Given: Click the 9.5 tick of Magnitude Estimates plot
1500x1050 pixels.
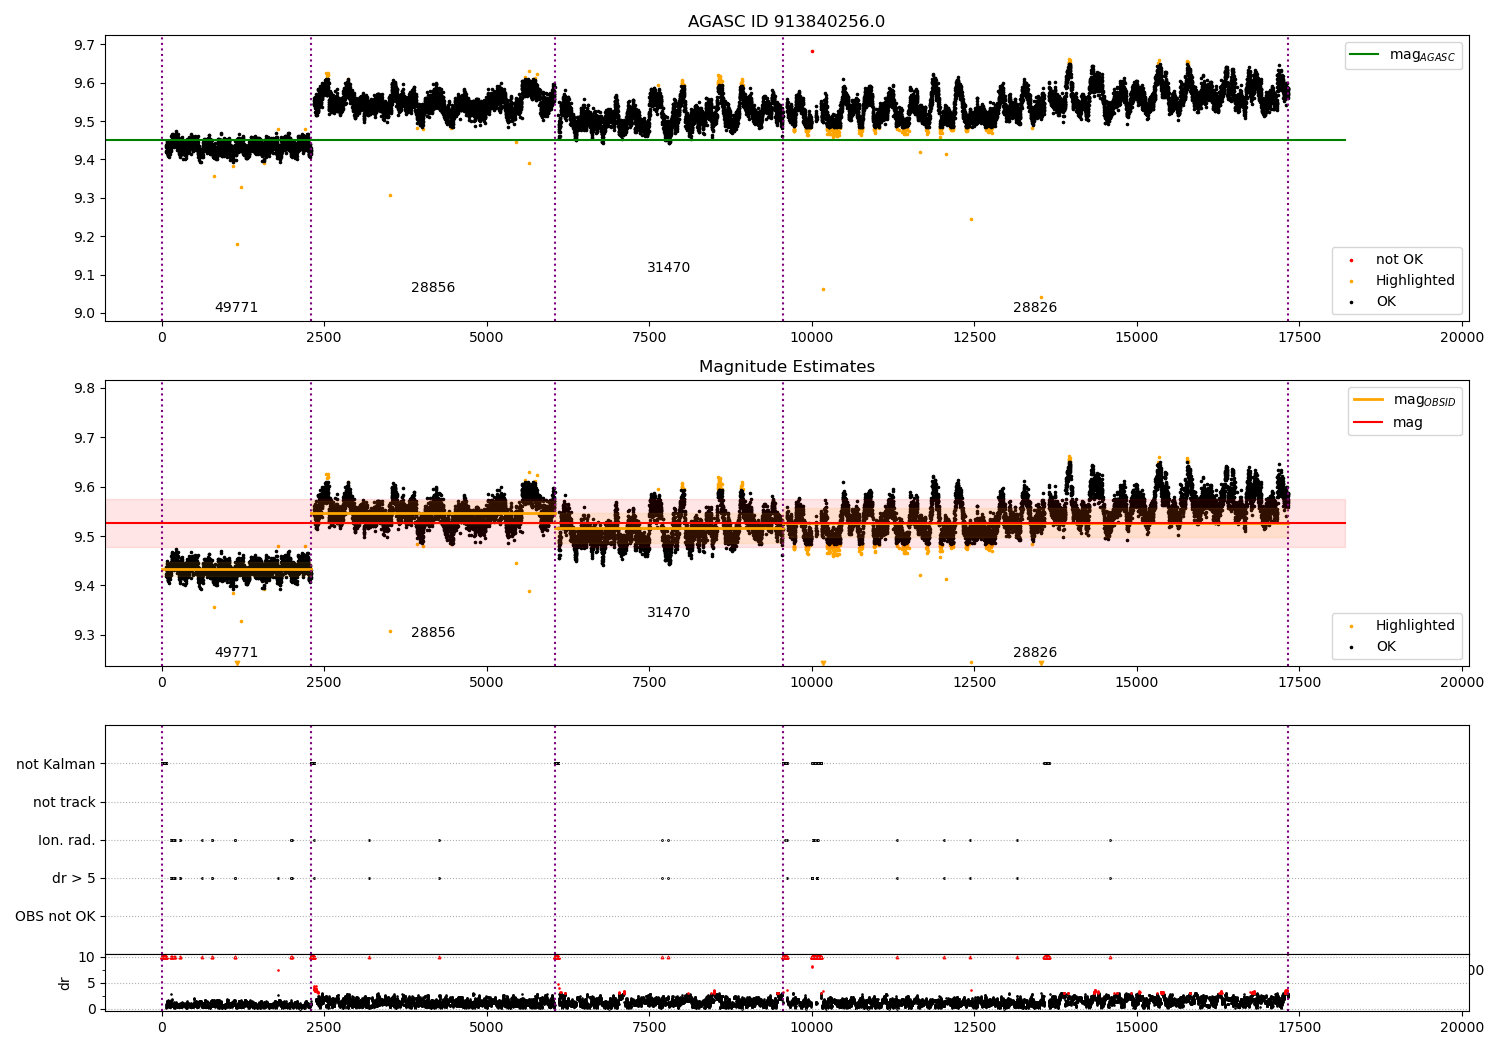Looking at the screenshot, I should click(x=85, y=537).
